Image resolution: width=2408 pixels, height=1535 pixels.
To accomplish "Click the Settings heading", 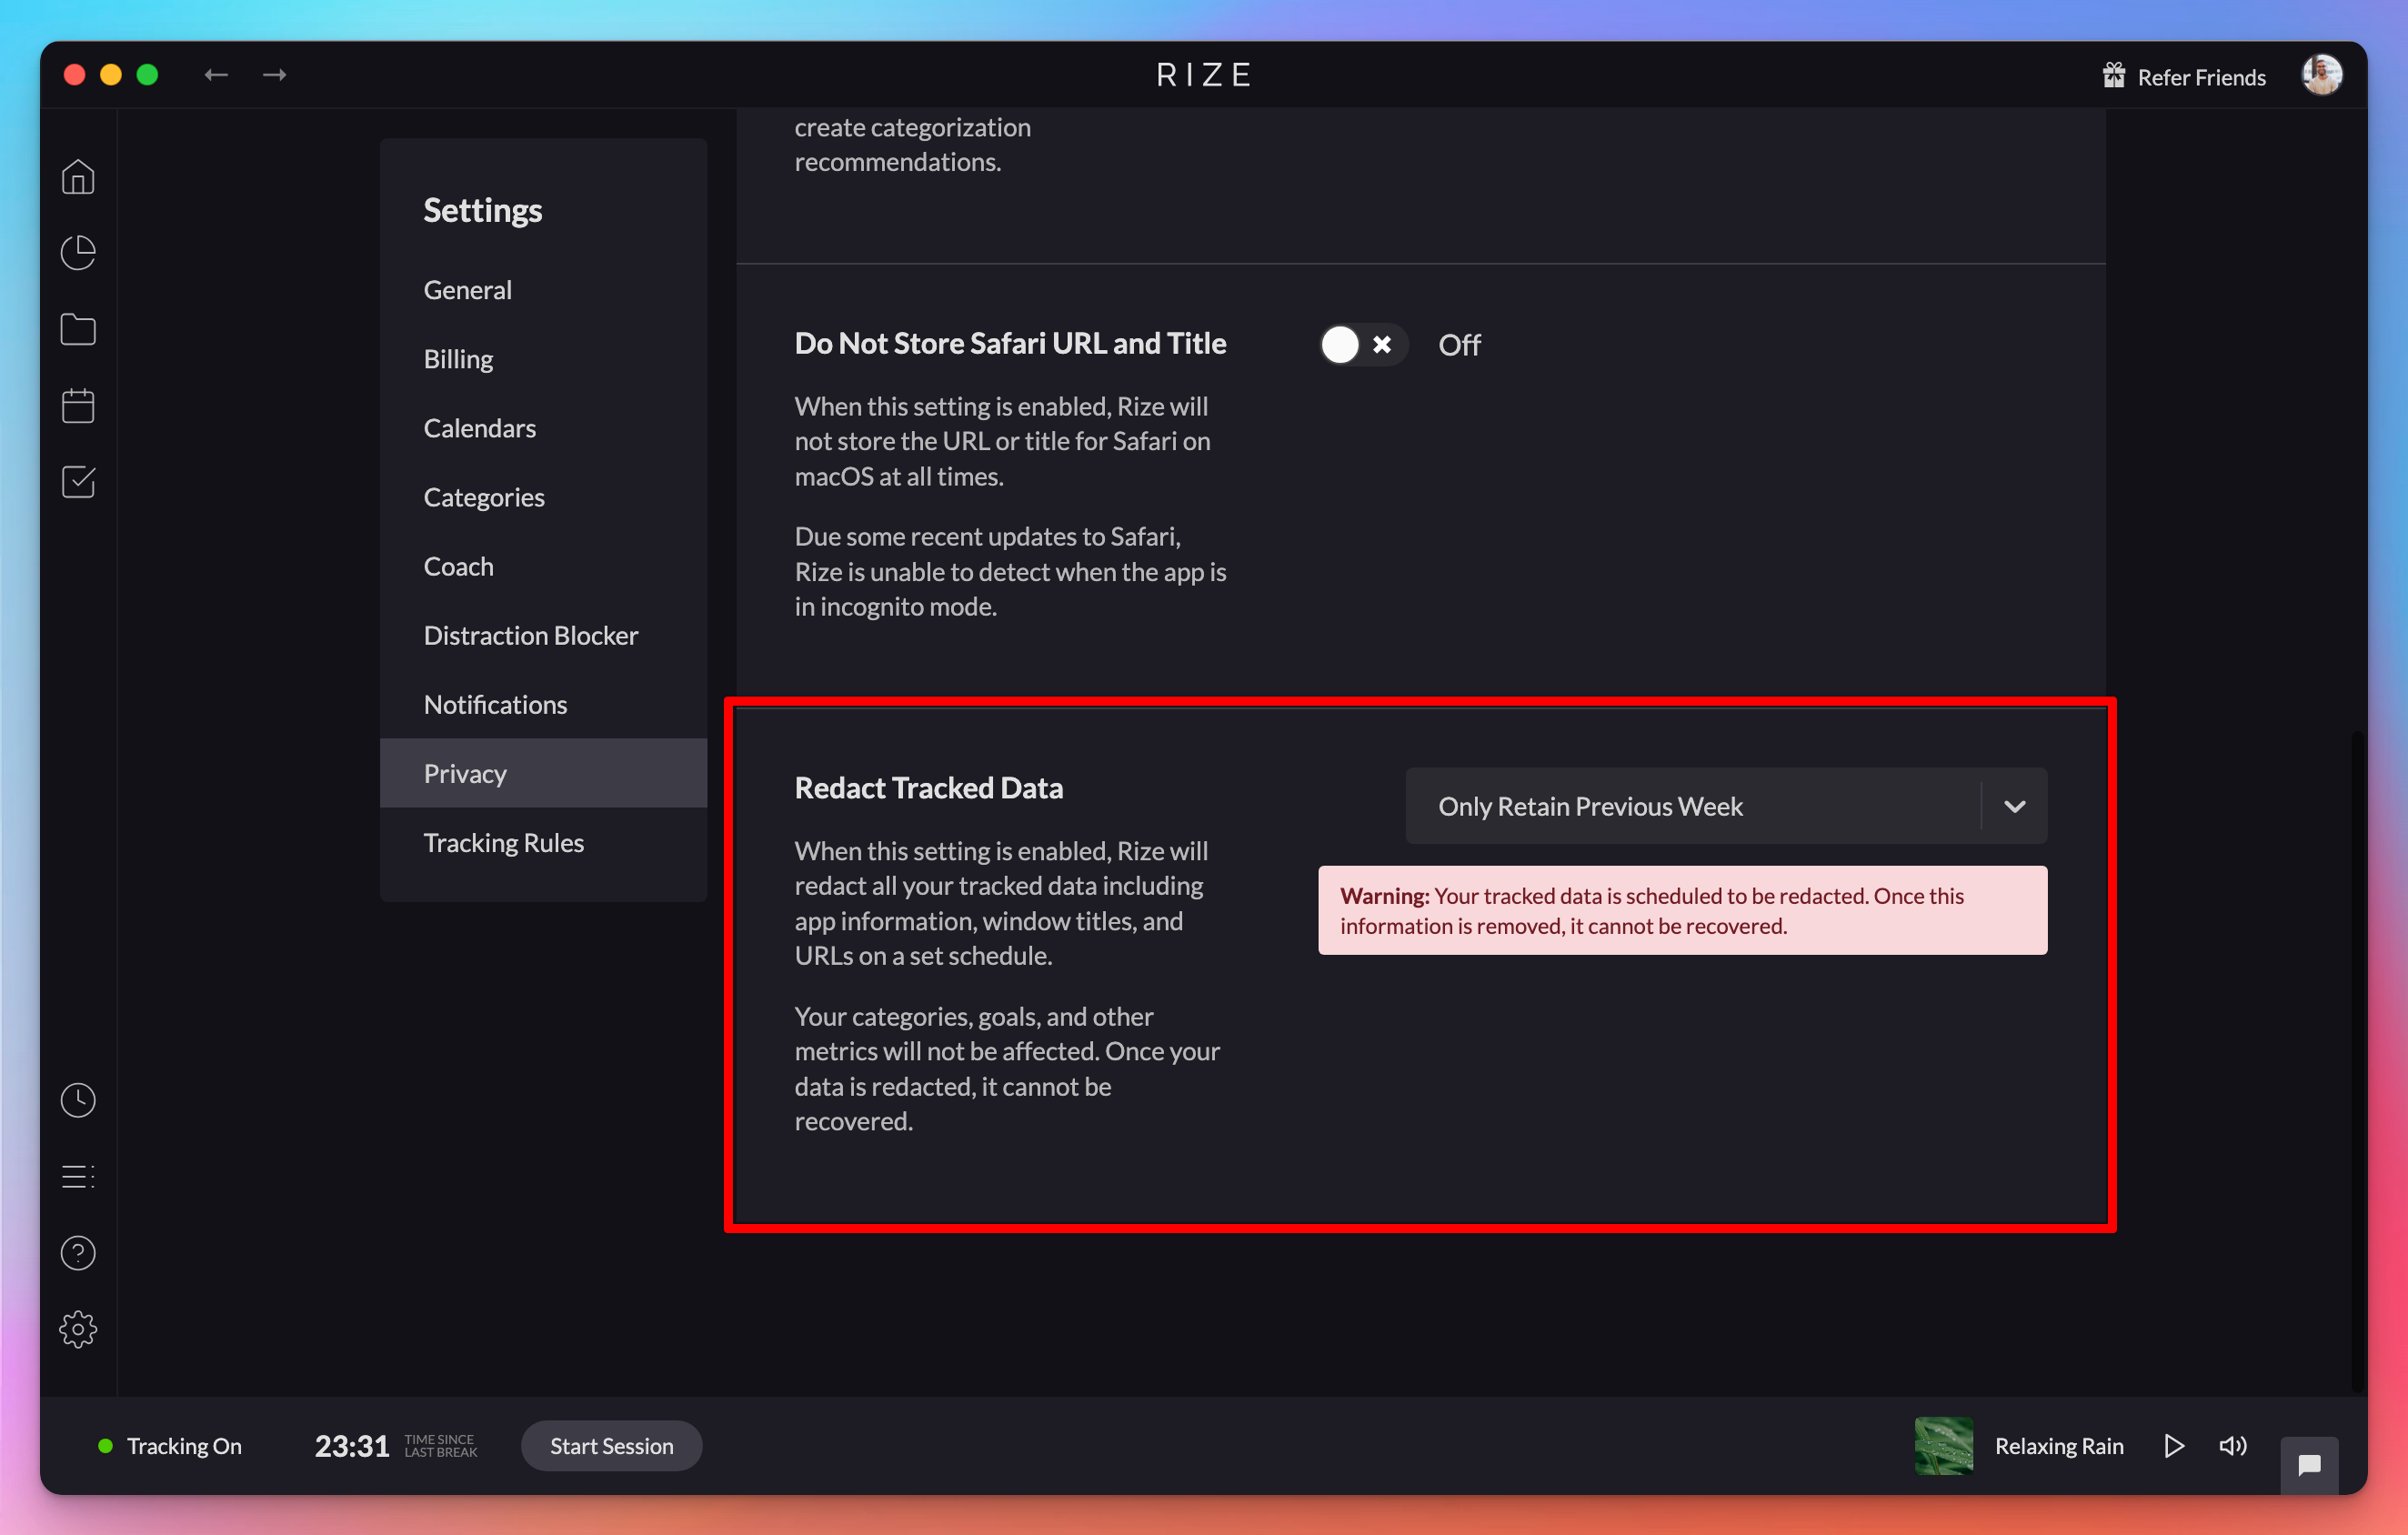I will tap(482, 210).
